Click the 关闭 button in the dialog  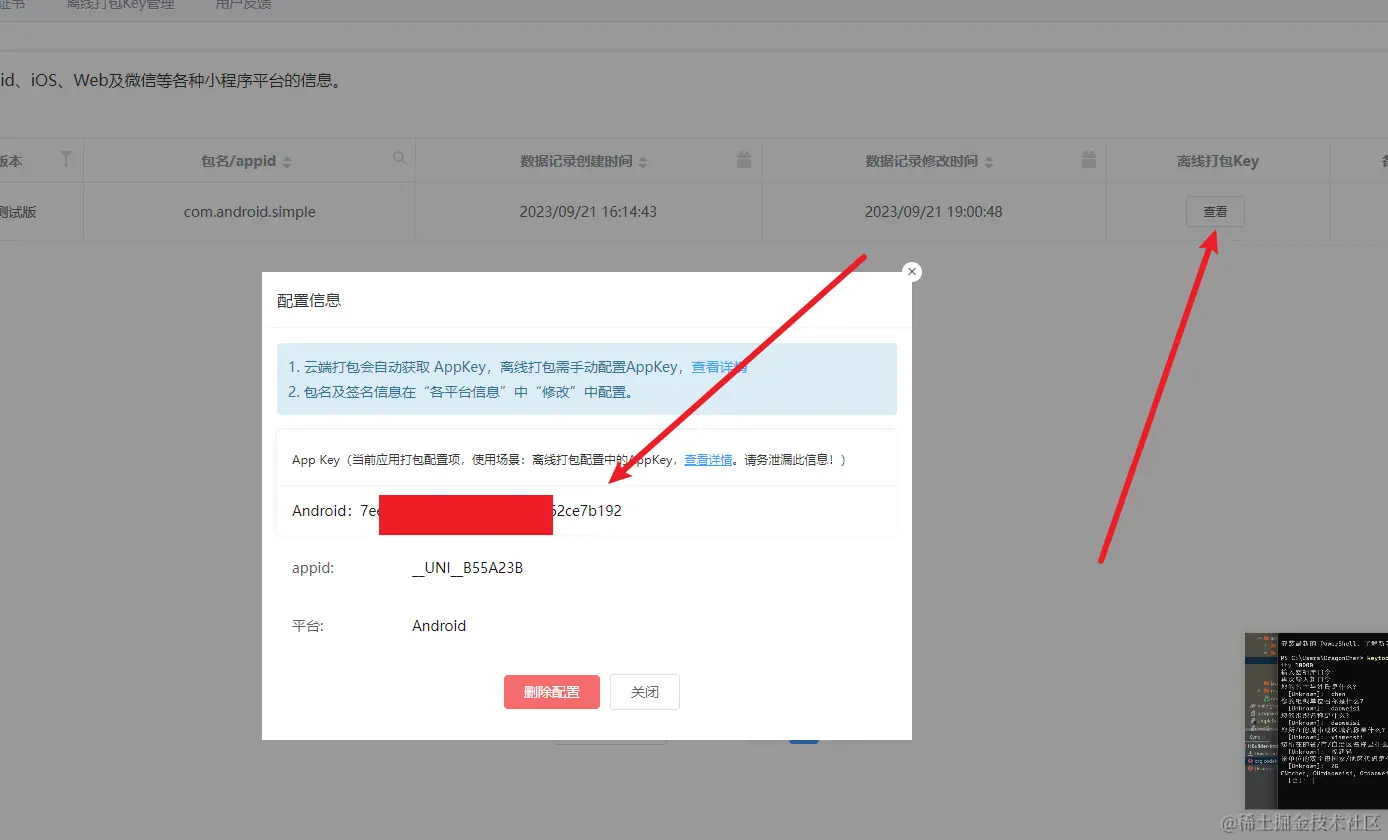tap(645, 692)
